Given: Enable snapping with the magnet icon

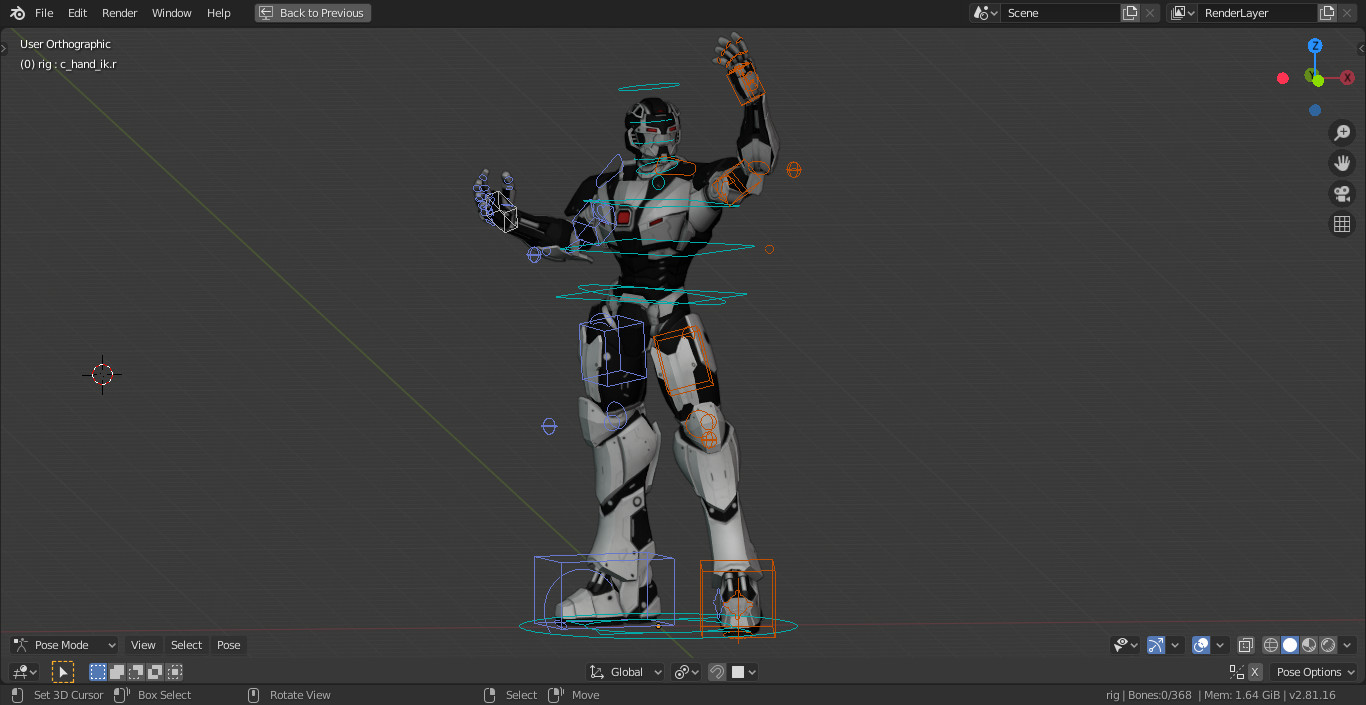Looking at the screenshot, I should [x=717, y=671].
